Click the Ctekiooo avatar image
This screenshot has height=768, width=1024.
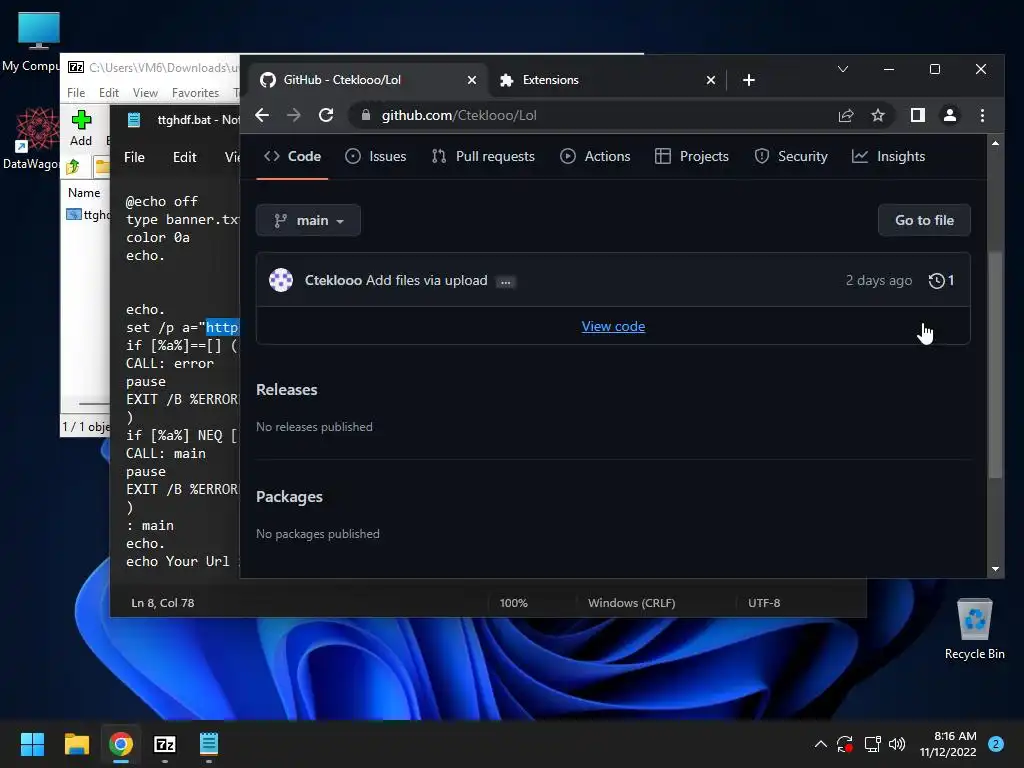(281, 280)
